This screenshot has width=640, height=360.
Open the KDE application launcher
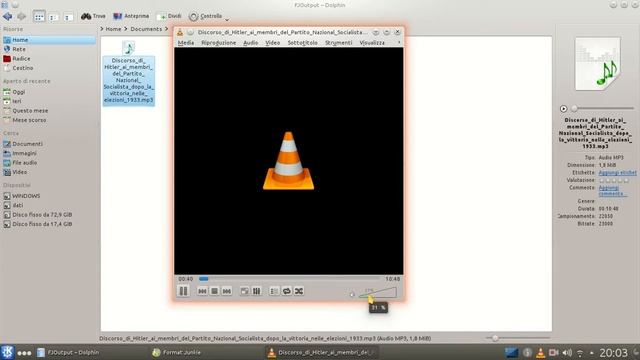[7, 352]
